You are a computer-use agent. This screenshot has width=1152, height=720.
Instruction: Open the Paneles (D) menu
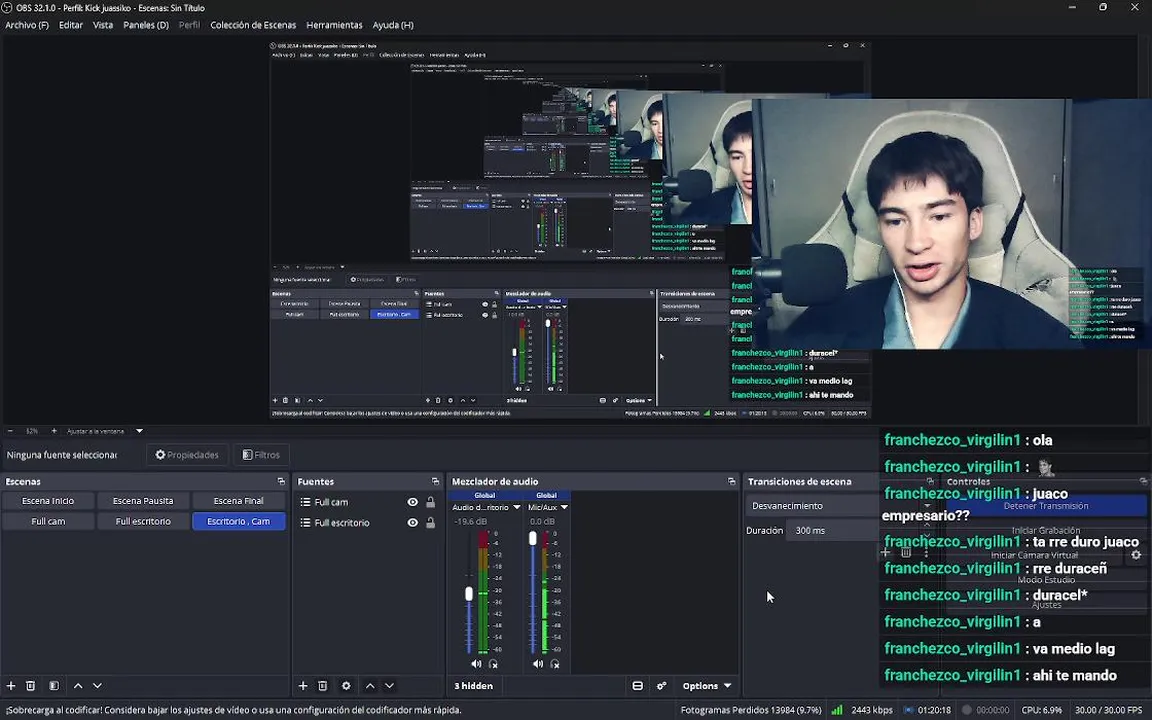point(146,25)
